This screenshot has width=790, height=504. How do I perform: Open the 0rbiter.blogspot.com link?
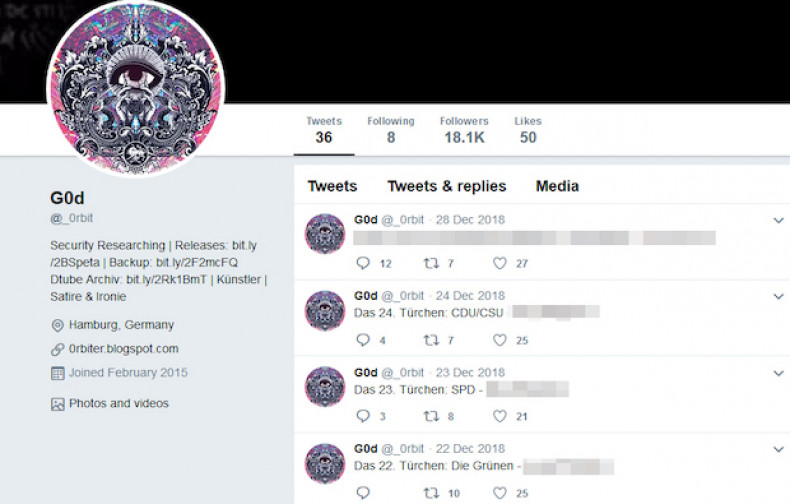(123, 349)
